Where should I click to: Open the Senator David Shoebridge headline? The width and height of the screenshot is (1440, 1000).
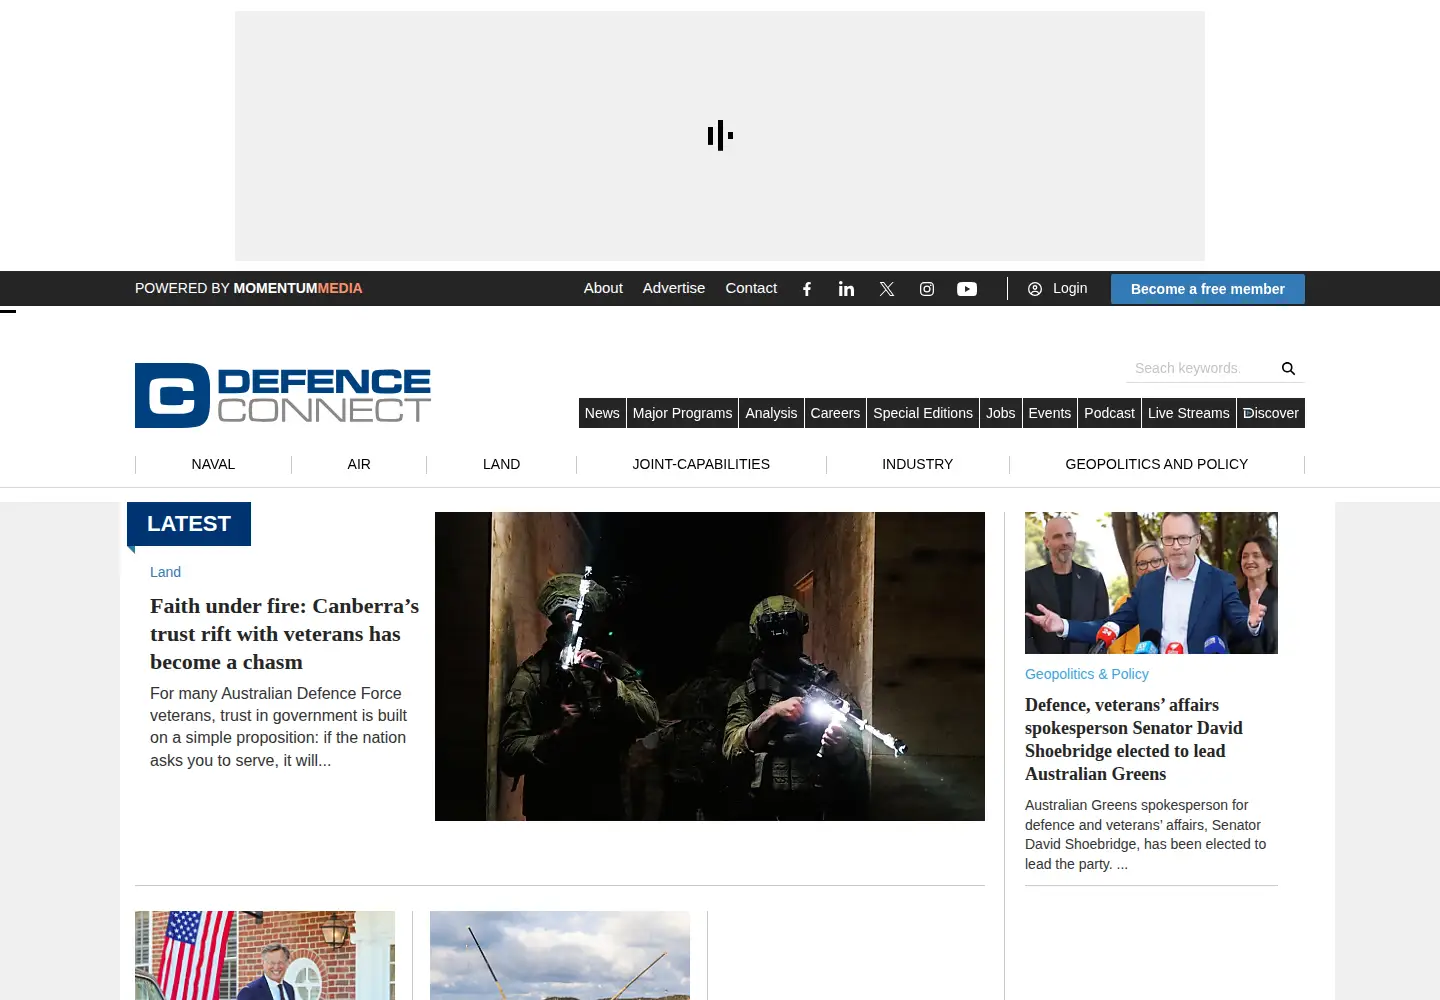click(1134, 739)
